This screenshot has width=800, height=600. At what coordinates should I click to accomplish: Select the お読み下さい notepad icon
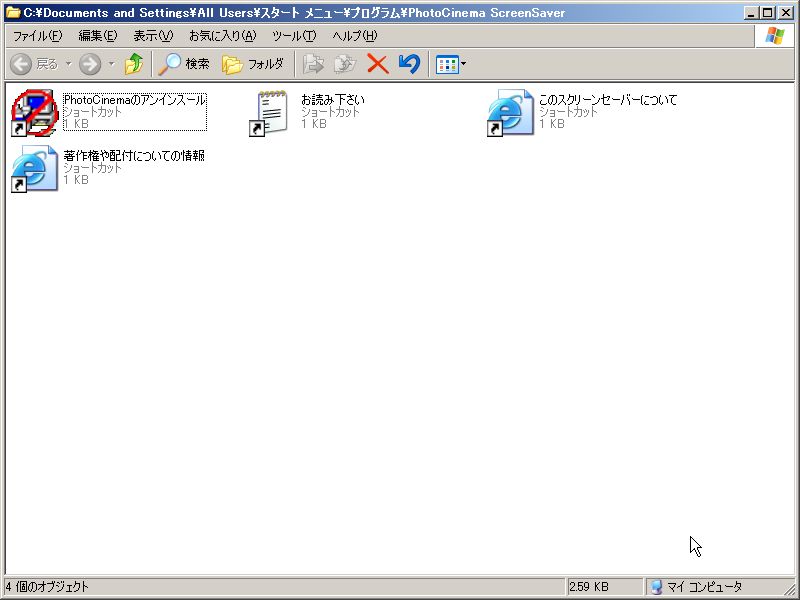(271, 113)
